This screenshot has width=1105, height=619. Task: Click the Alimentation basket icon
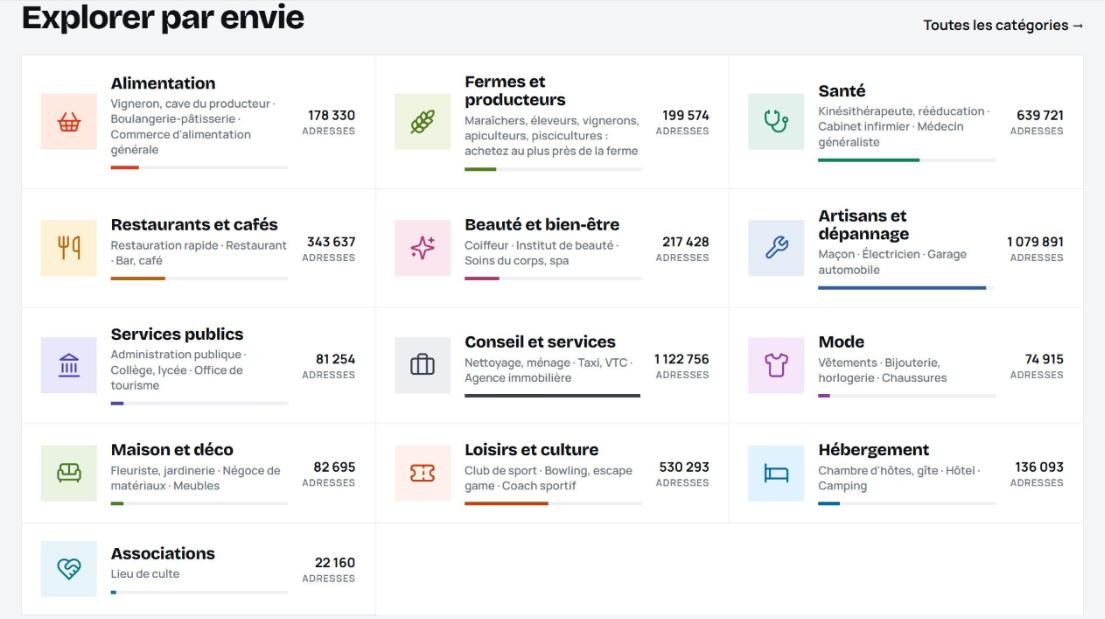point(68,121)
